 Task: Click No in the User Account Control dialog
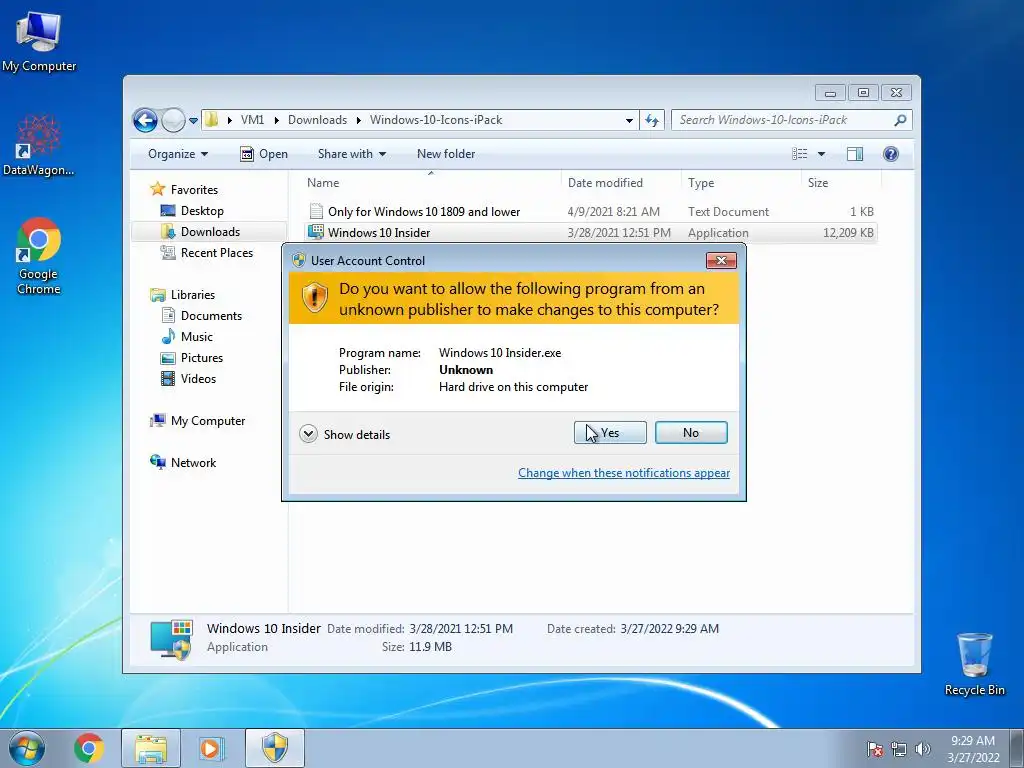tap(691, 432)
